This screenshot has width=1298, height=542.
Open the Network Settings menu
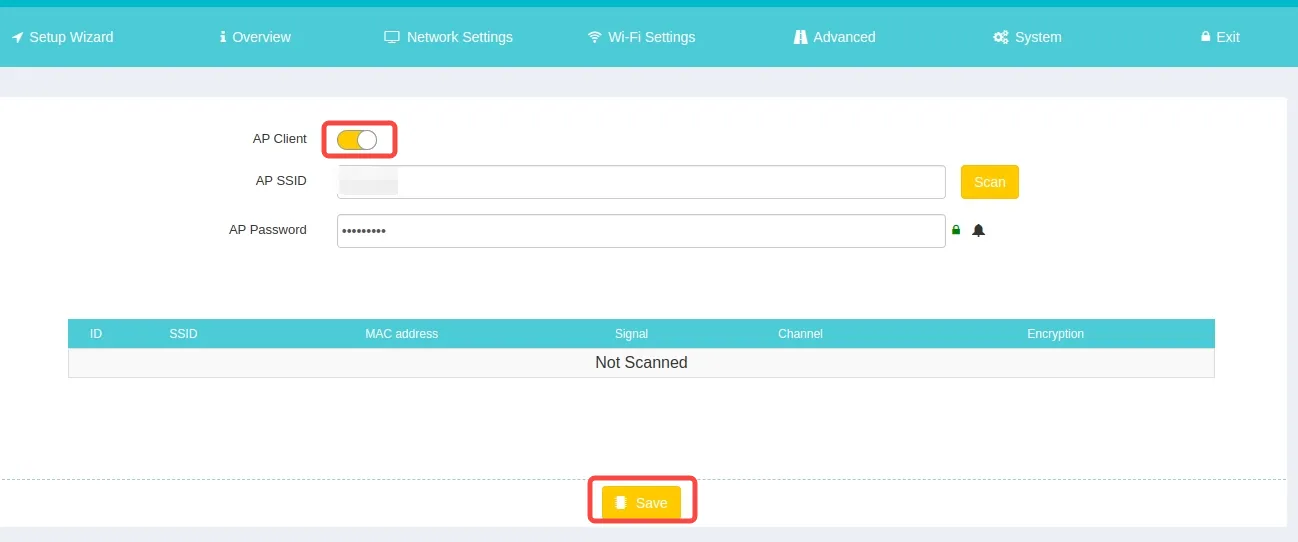click(448, 37)
